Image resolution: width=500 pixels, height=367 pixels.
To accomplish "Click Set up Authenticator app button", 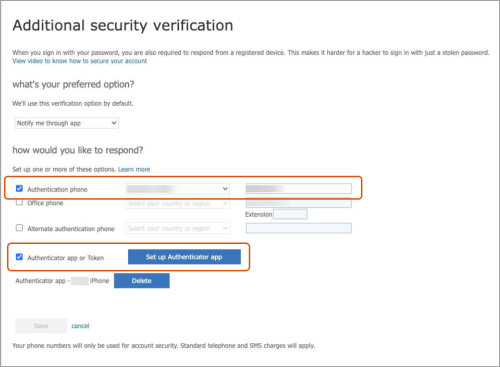I will [184, 257].
